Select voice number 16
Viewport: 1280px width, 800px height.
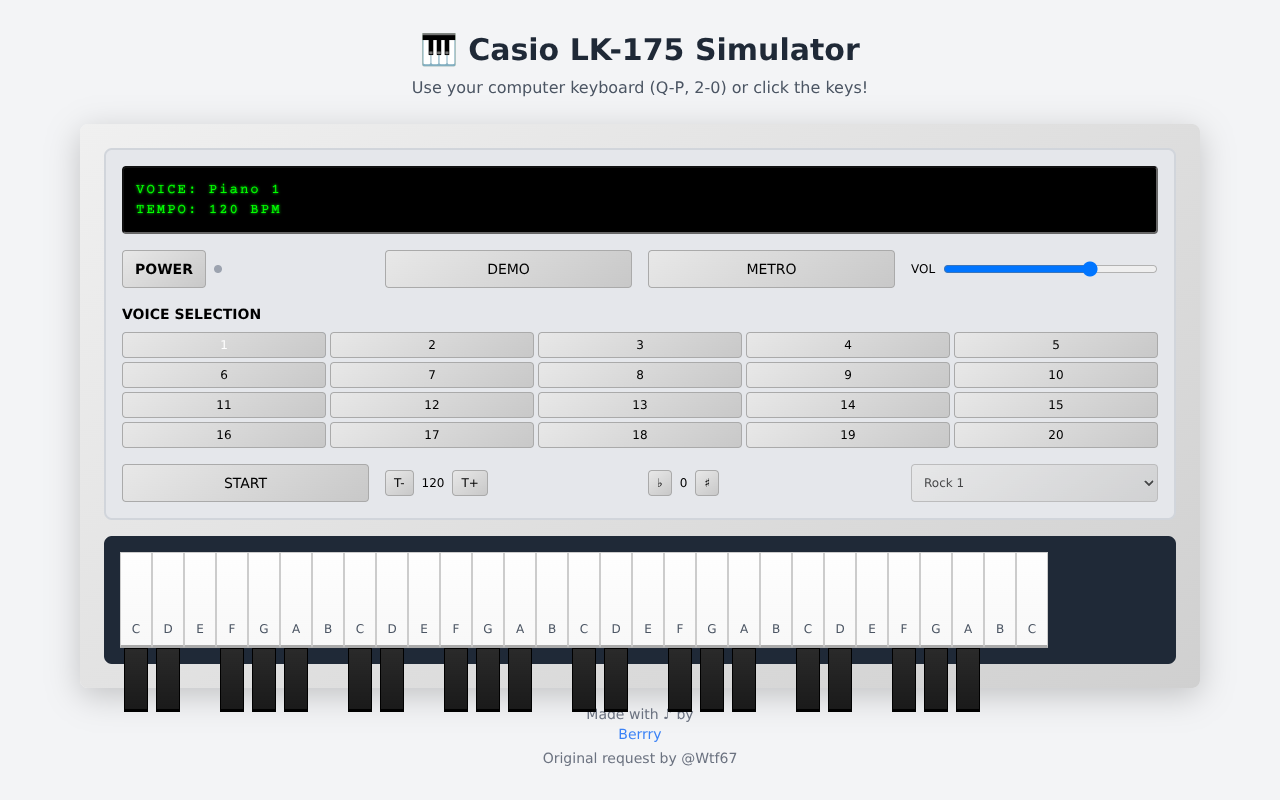223,434
